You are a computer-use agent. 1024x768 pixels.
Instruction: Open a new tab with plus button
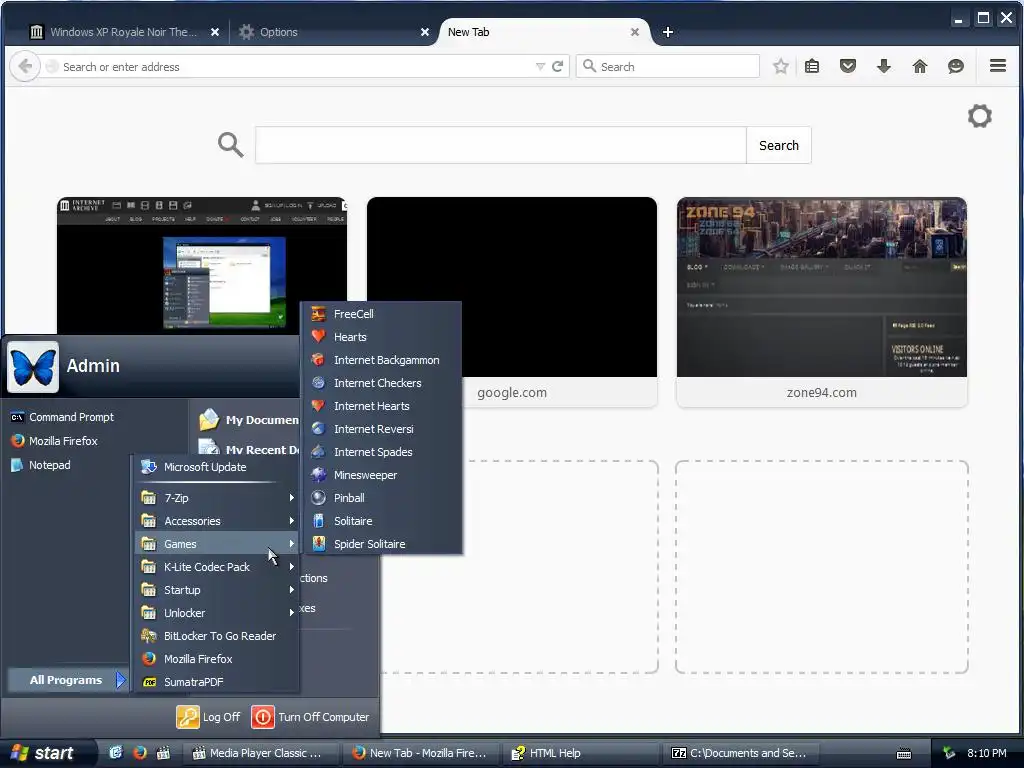point(667,32)
